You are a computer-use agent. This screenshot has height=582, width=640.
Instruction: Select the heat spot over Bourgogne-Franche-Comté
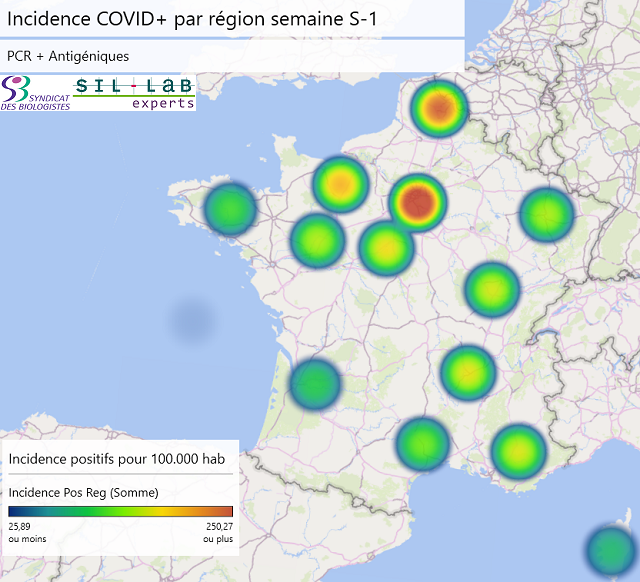492,290
